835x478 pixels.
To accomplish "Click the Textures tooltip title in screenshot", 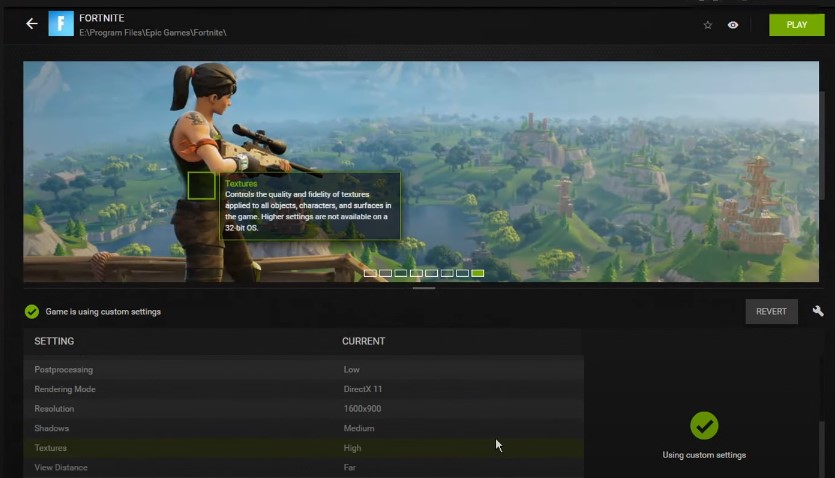I will (241, 184).
